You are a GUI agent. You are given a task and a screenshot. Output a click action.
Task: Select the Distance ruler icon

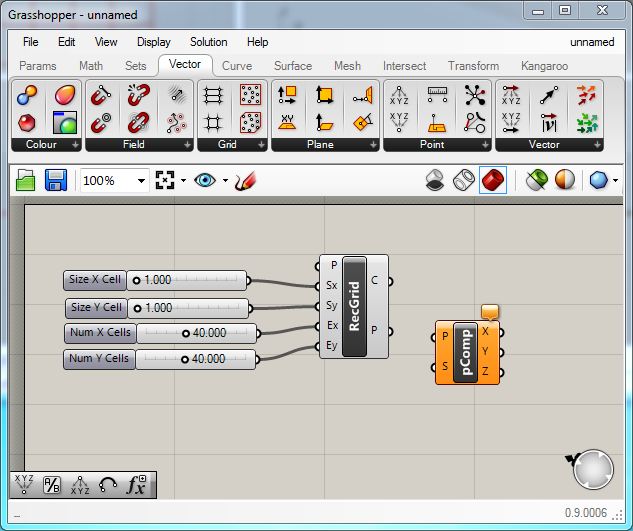437,95
